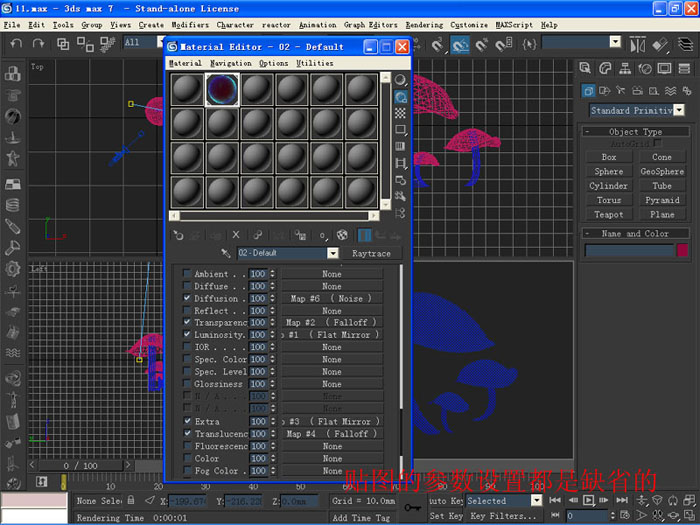Open the Mirror tool in main toolbar

[x=638, y=45]
